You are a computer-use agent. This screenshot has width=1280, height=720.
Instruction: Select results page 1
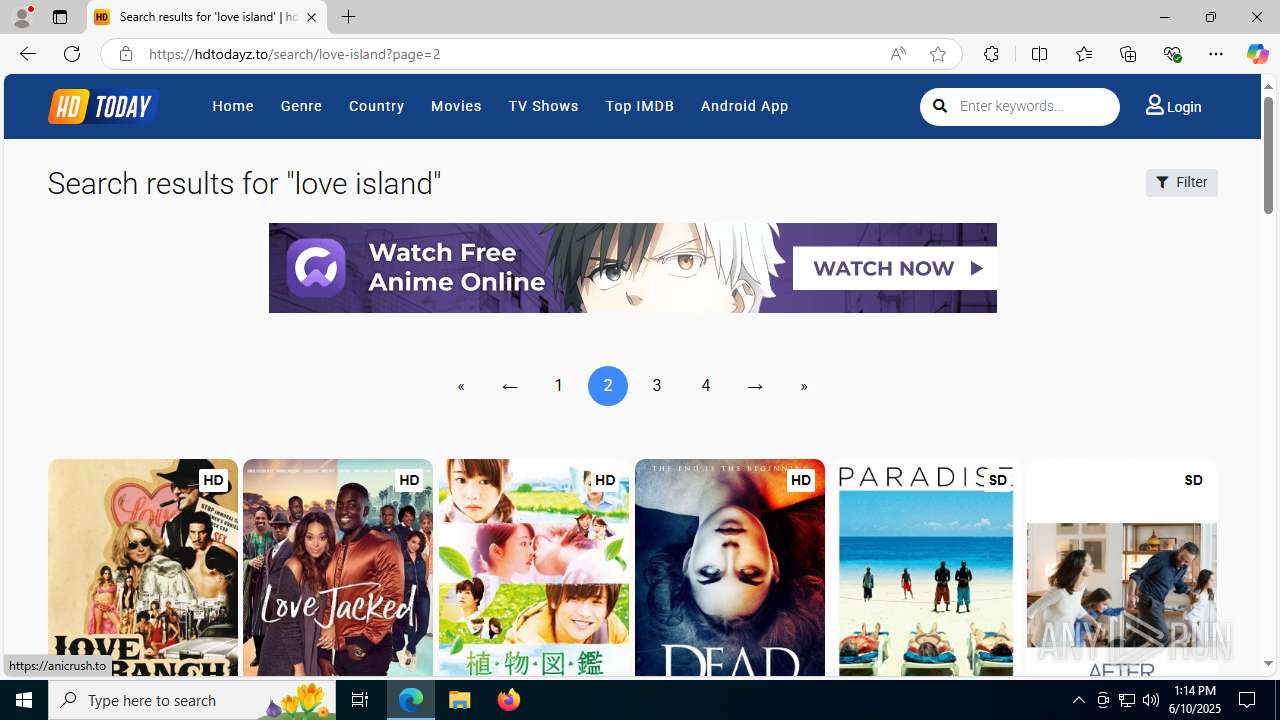[559, 386]
